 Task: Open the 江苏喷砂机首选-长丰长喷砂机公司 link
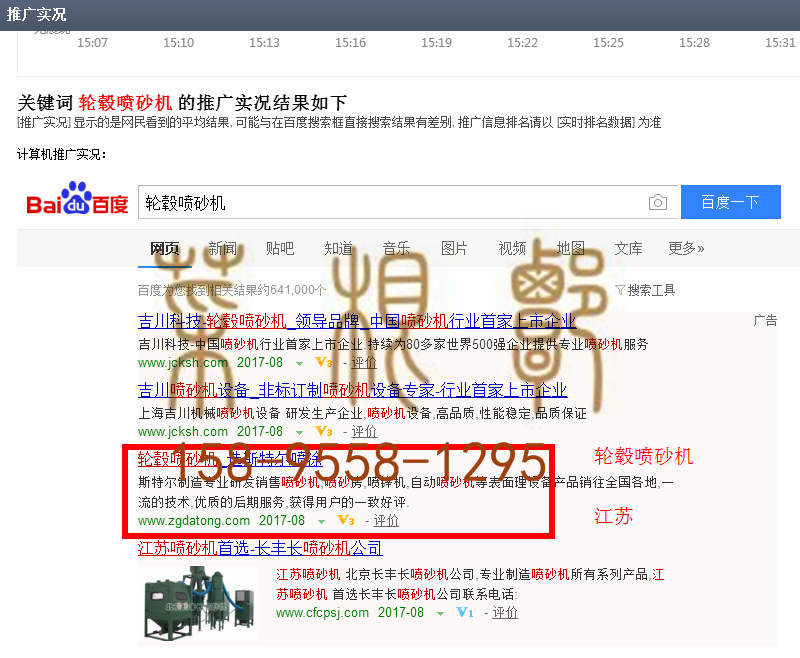coord(260,548)
